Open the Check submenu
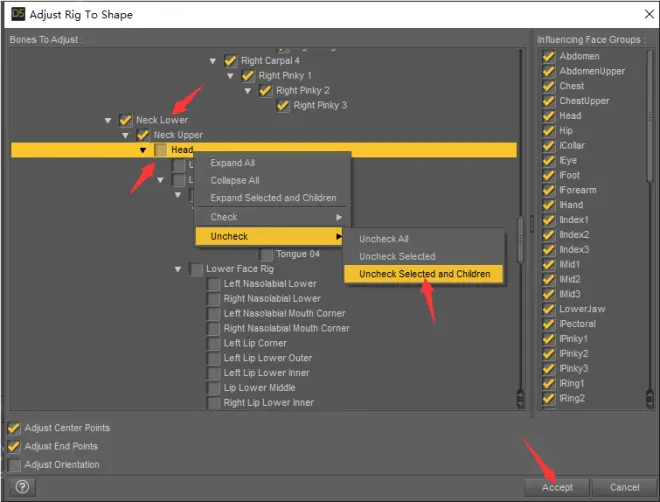The image size is (660, 502). [x=272, y=217]
